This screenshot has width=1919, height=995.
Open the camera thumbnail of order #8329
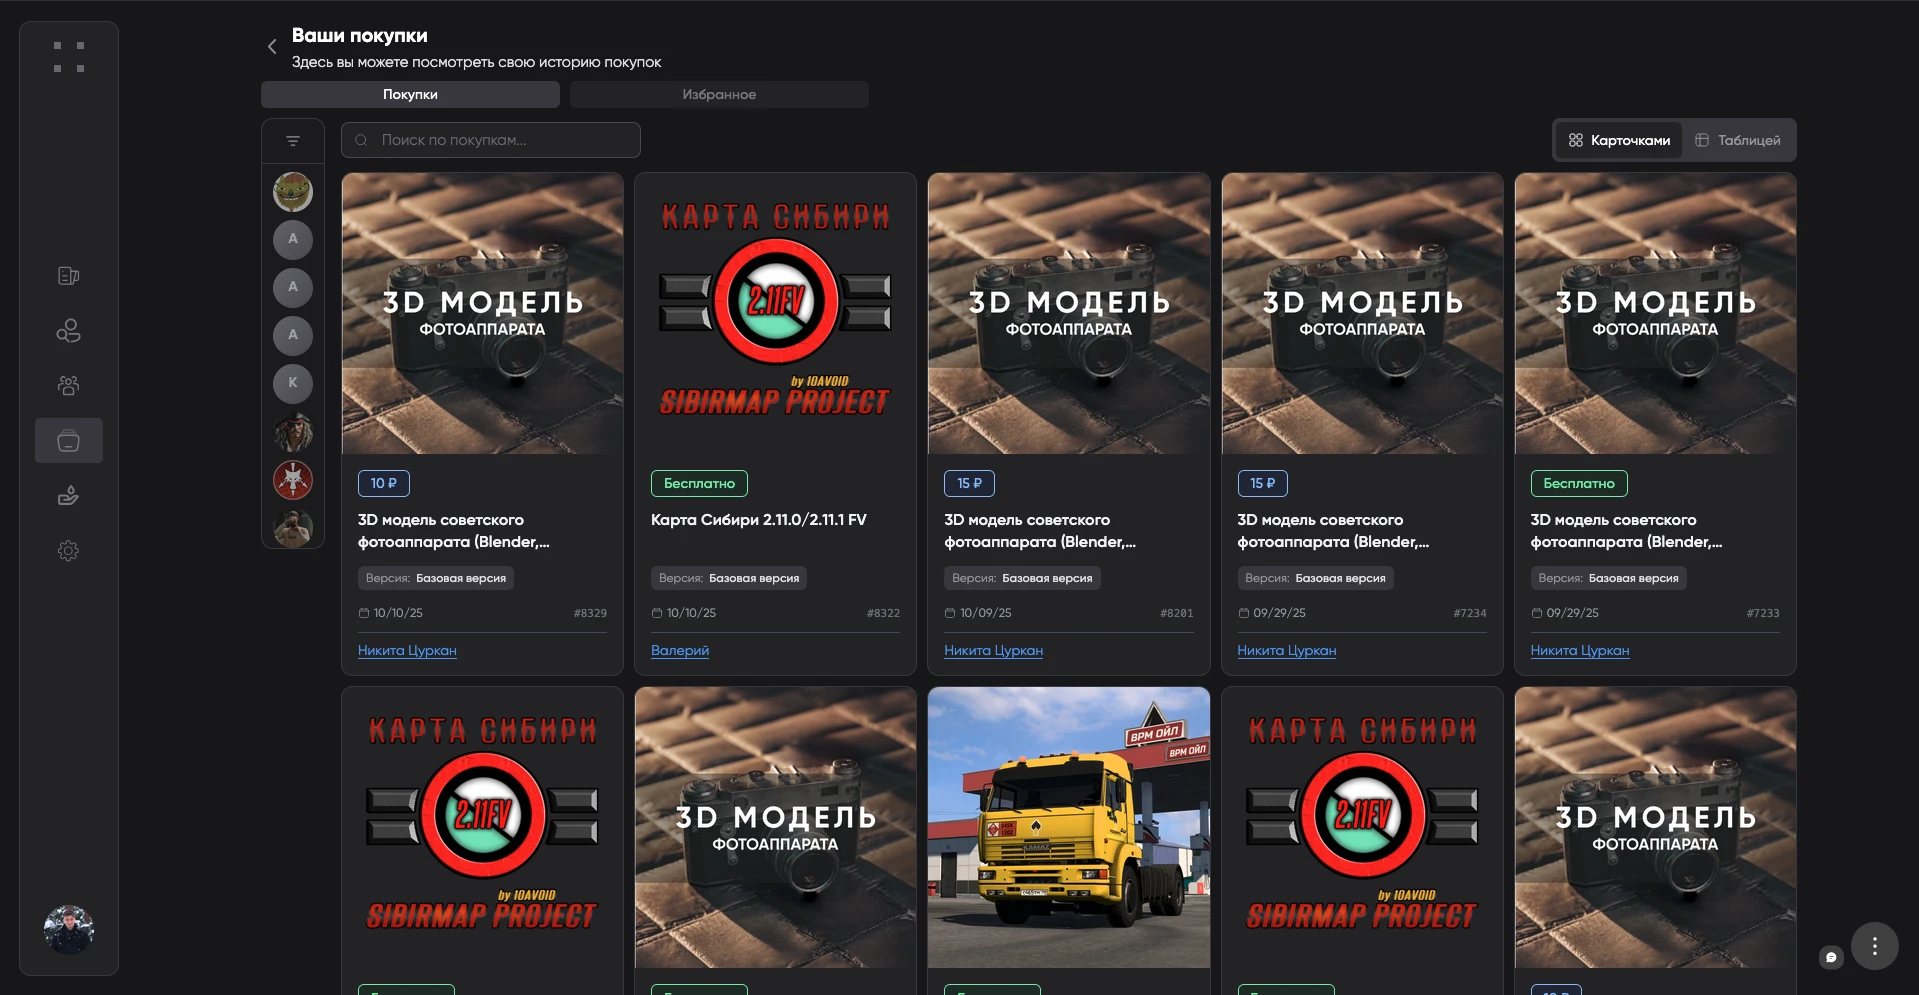pyautogui.click(x=482, y=314)
